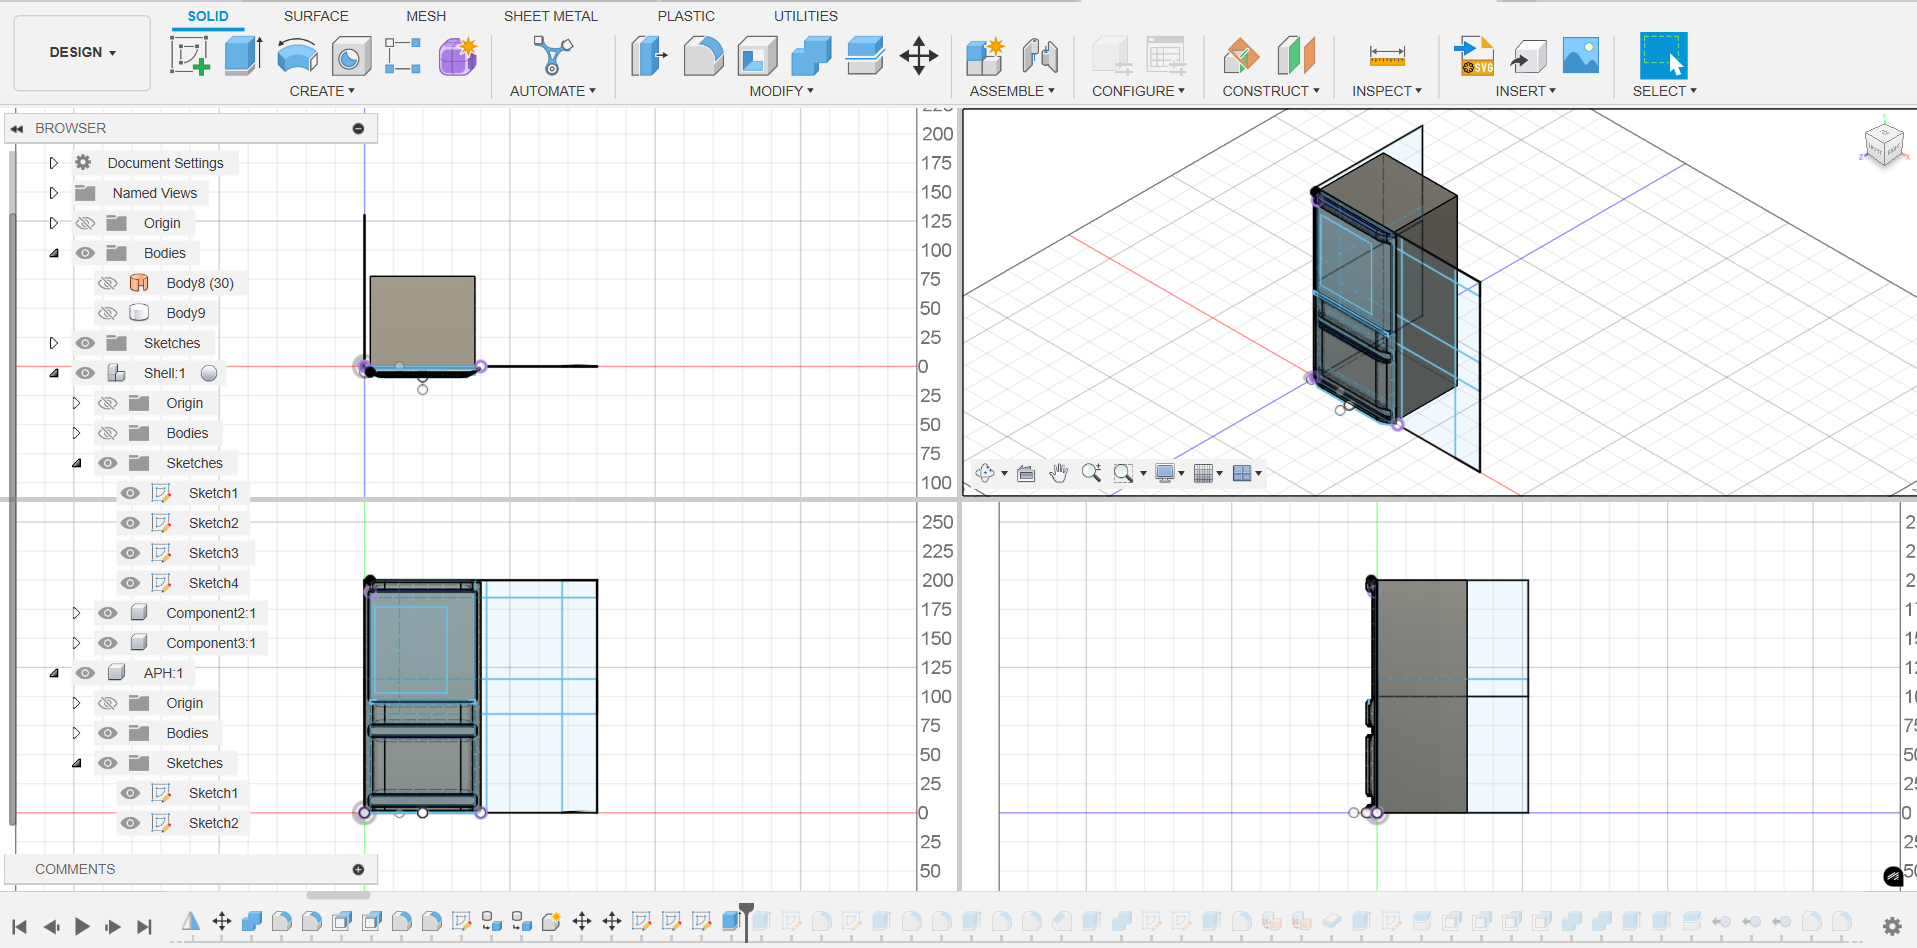Select the Extrude tool
The width and height of the screenshot is (1917, 948).
tap(243, 56)
